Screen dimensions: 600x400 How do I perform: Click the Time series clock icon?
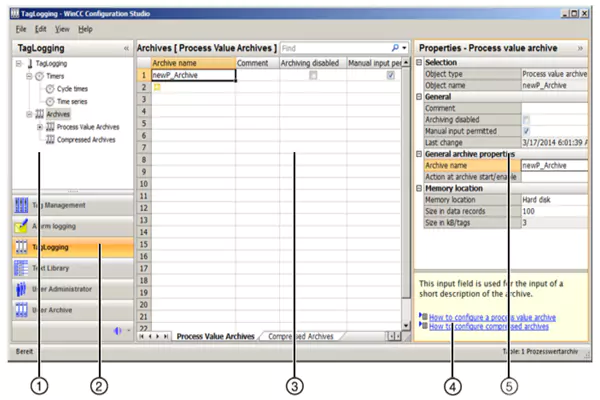point(50,101)
